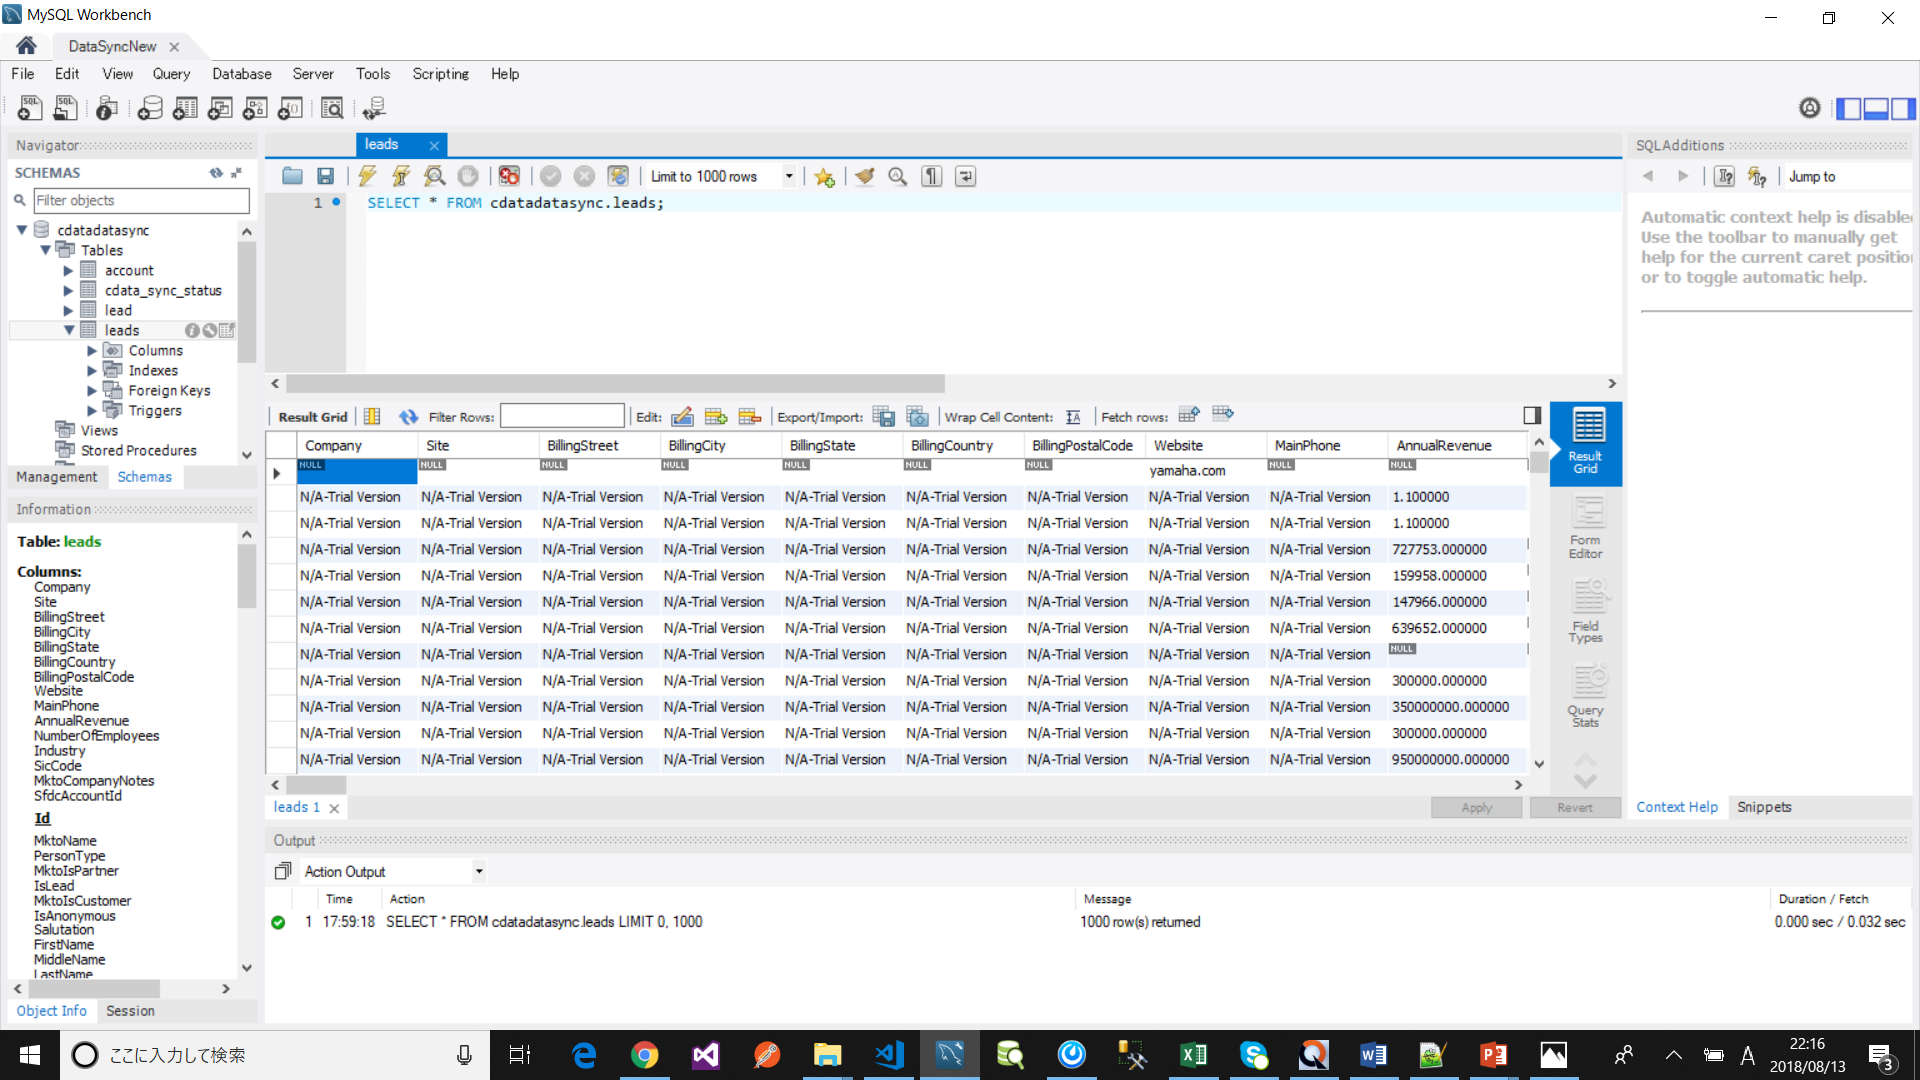Toggle autocommit with the safe-mode icon
This screenshot has width=1920, height=1080.
619,176
